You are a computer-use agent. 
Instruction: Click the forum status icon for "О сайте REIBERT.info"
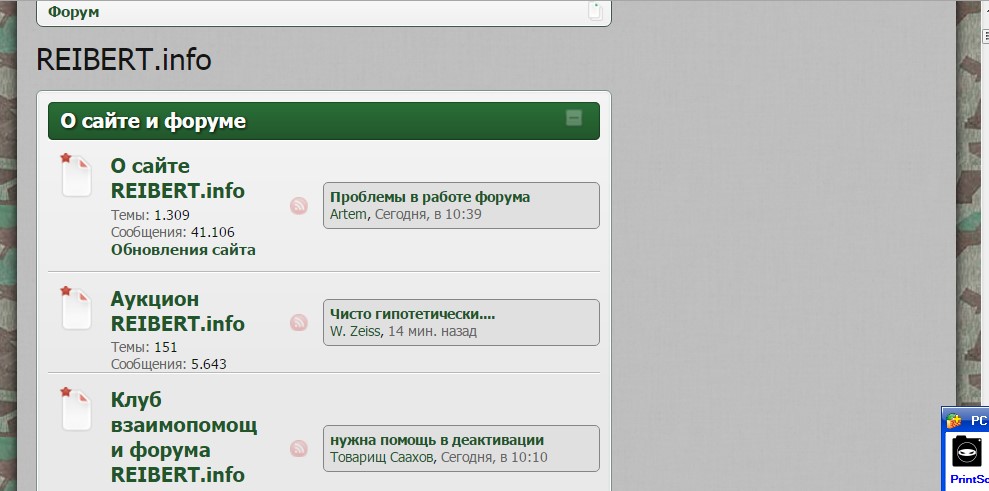(x=76, y=175)
